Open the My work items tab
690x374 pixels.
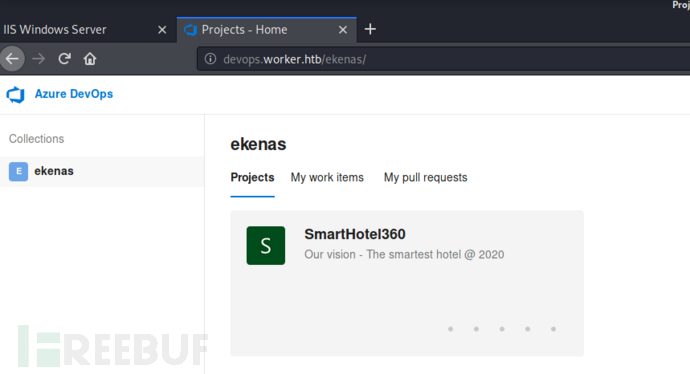click(327, 178)
